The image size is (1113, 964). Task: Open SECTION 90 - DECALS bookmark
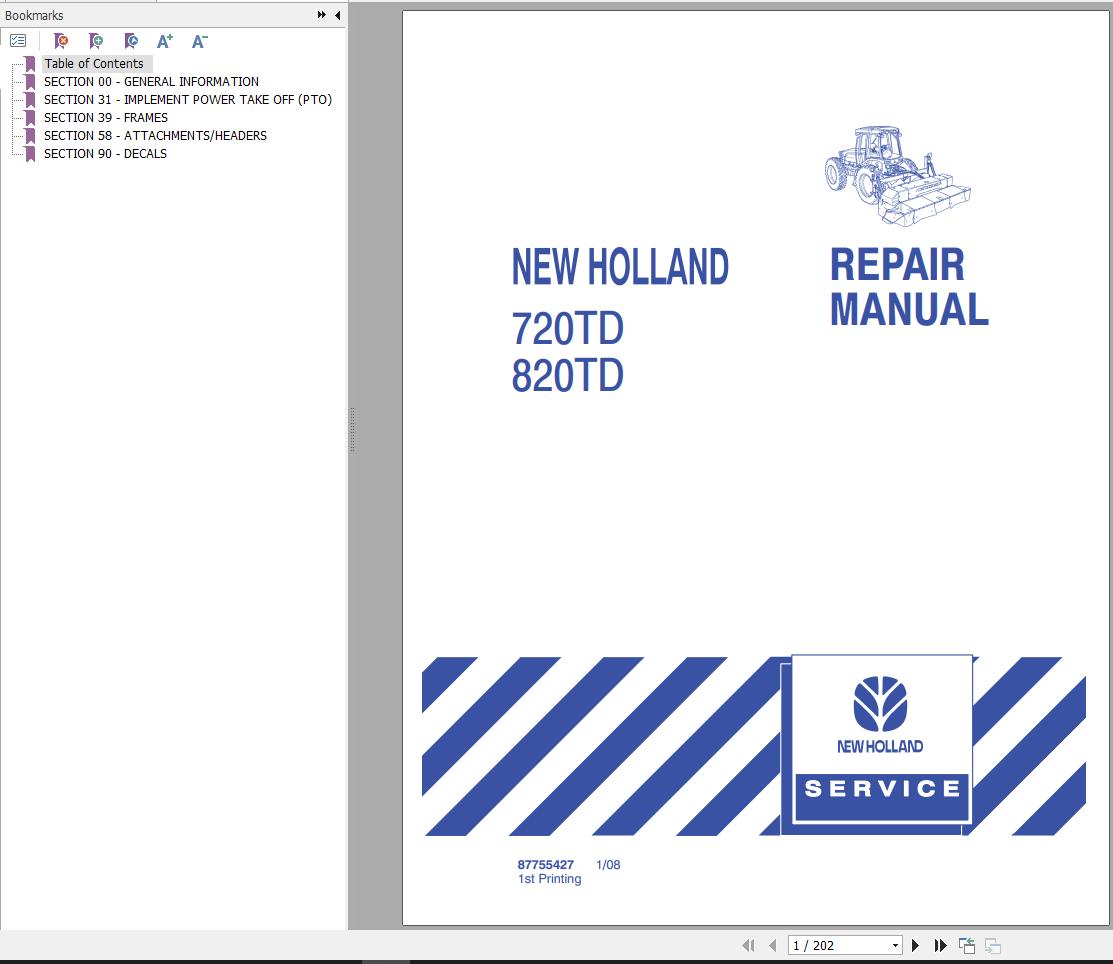click(x=105, y=153)
